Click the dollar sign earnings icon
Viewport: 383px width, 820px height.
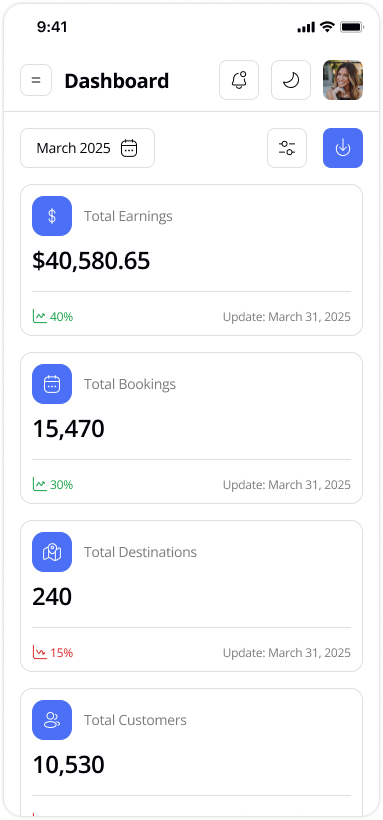point(52,216)
